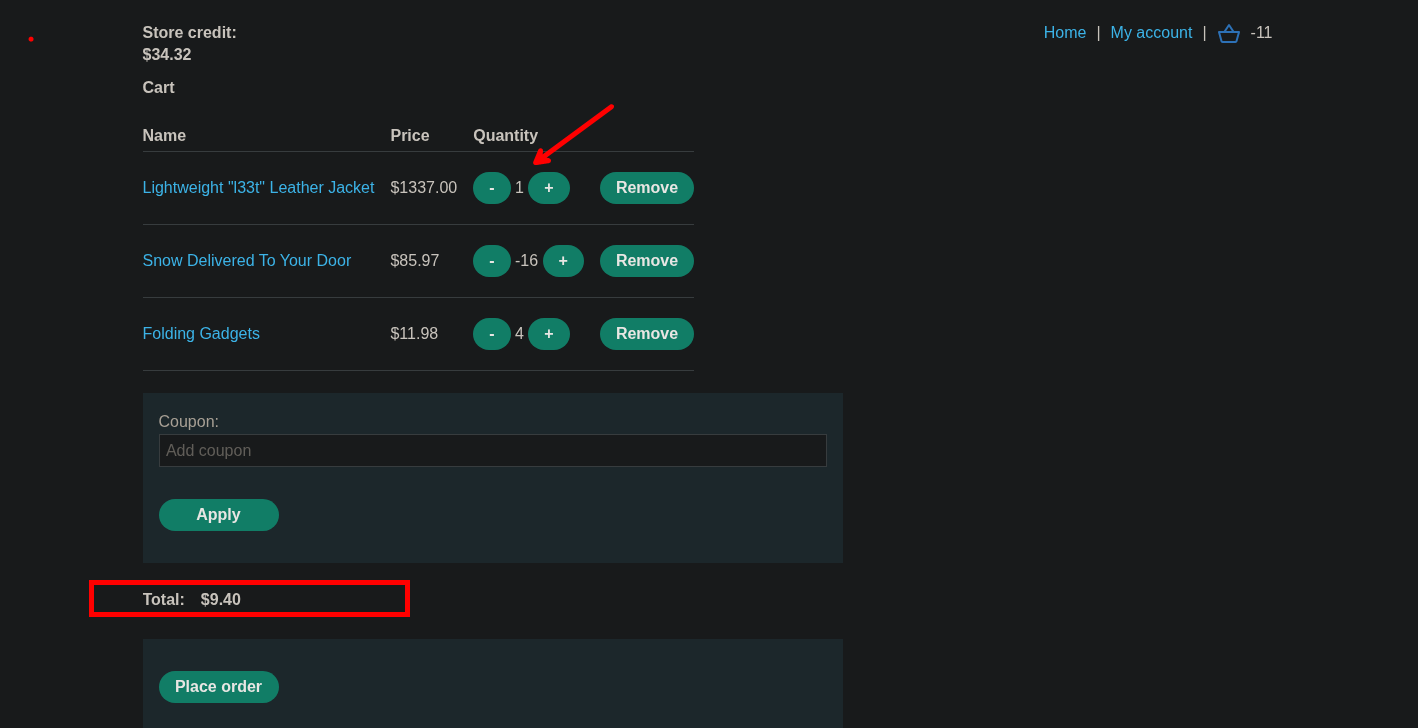
Task: Click the Place order button
Action: [x=218, y=687]
